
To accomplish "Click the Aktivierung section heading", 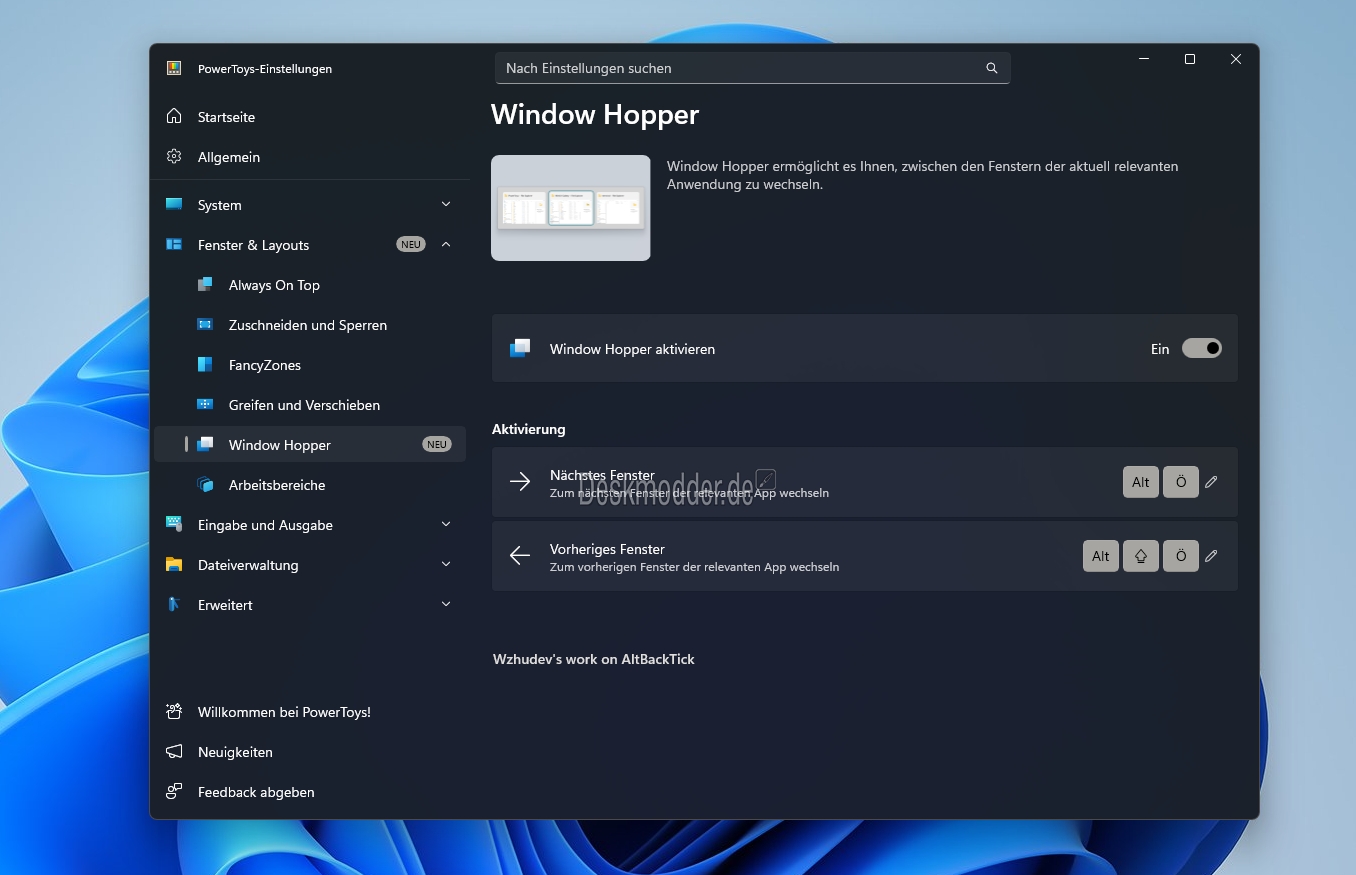I will tap(529, 429).
